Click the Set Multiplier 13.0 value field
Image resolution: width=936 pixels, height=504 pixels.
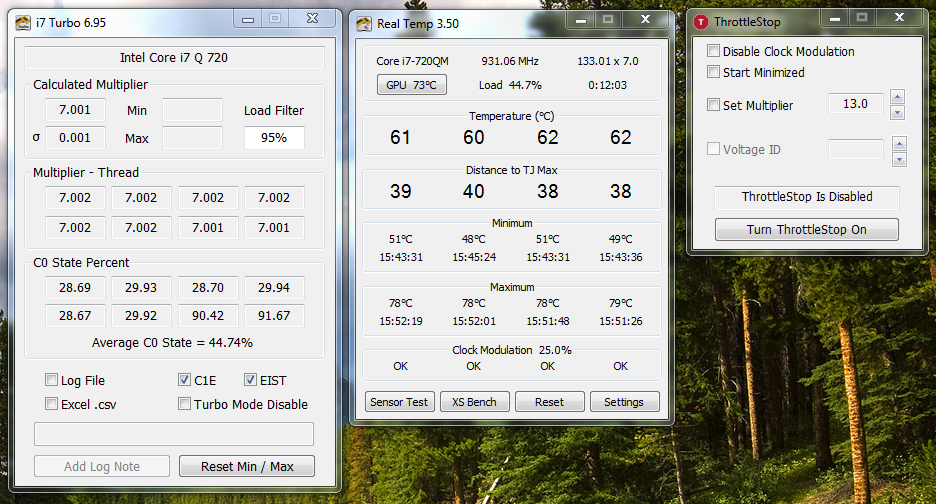[x=855, y=104]
